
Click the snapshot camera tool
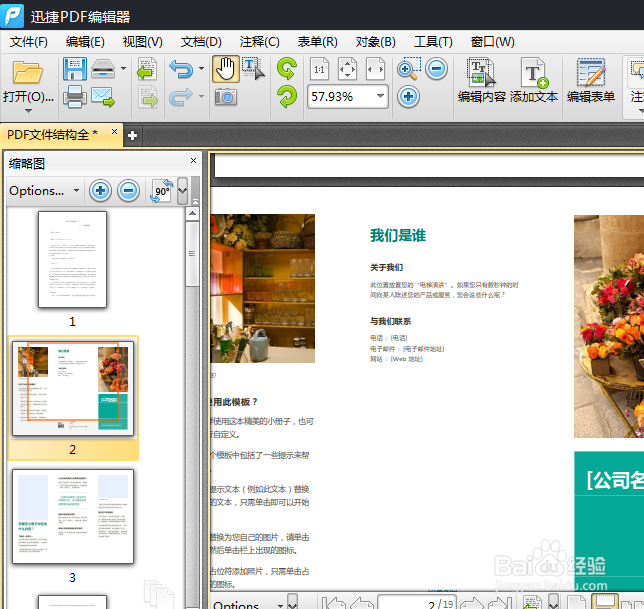pos(225,97)
